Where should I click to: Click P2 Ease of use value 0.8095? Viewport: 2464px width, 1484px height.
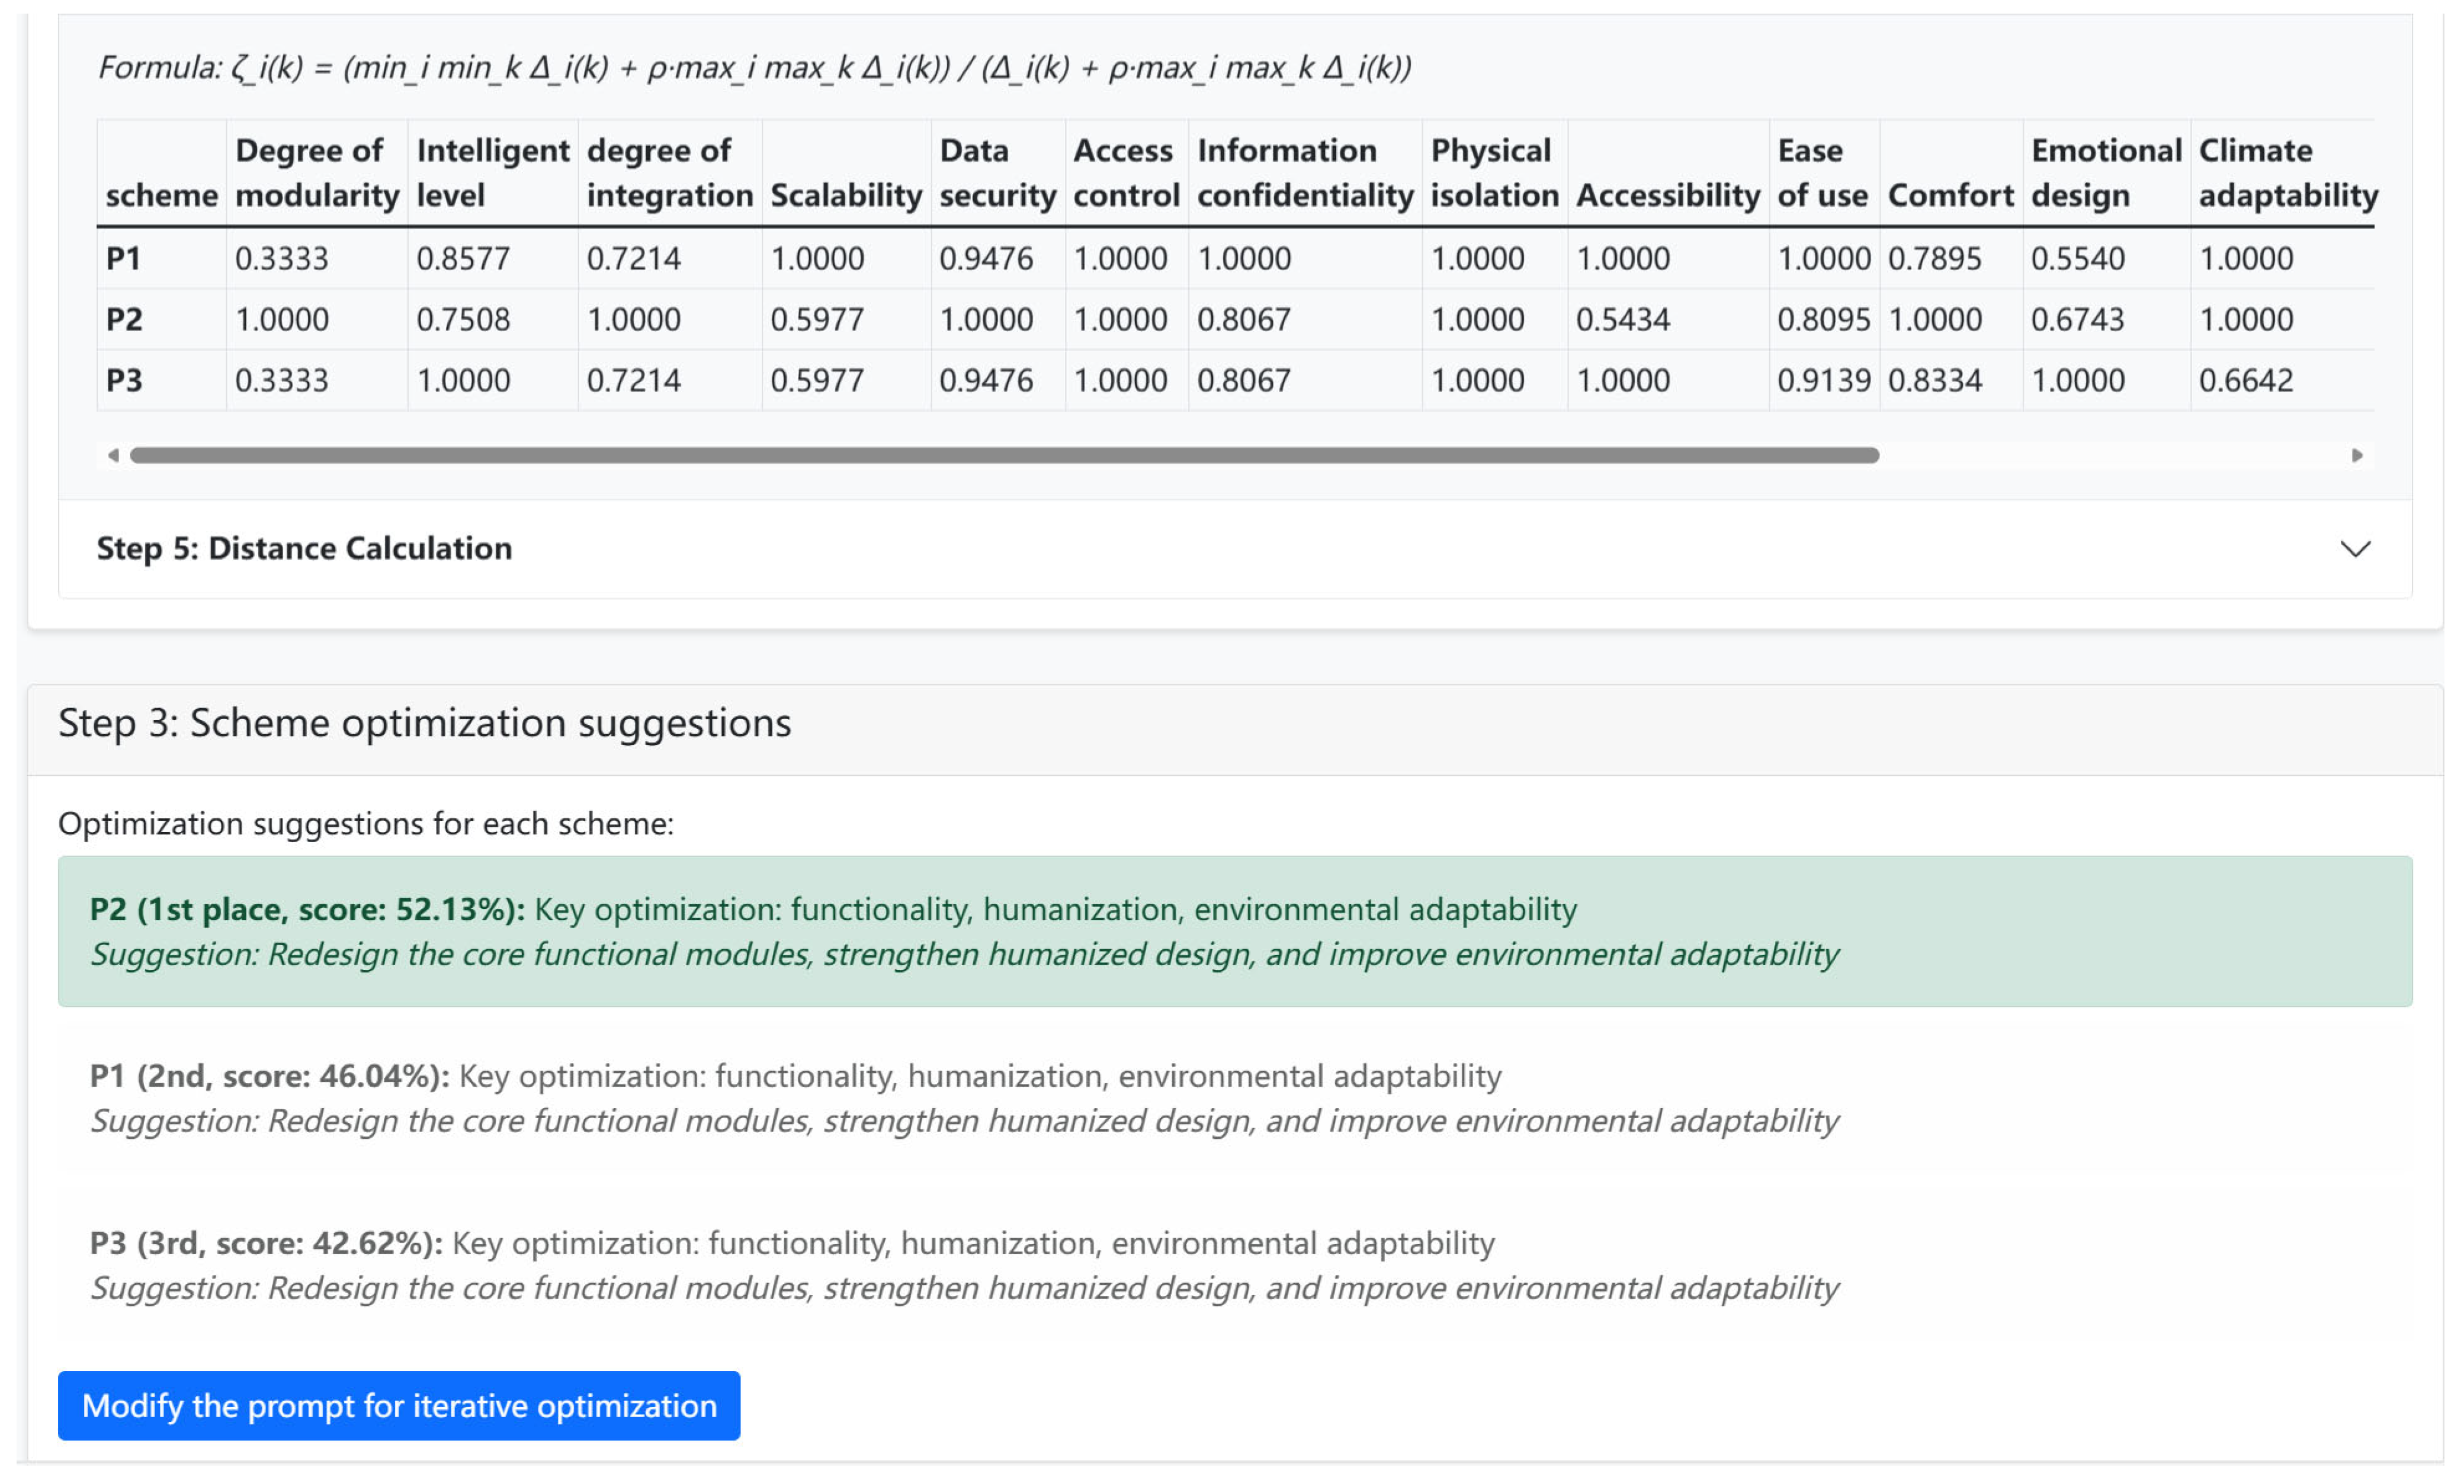coord(1823,320)
